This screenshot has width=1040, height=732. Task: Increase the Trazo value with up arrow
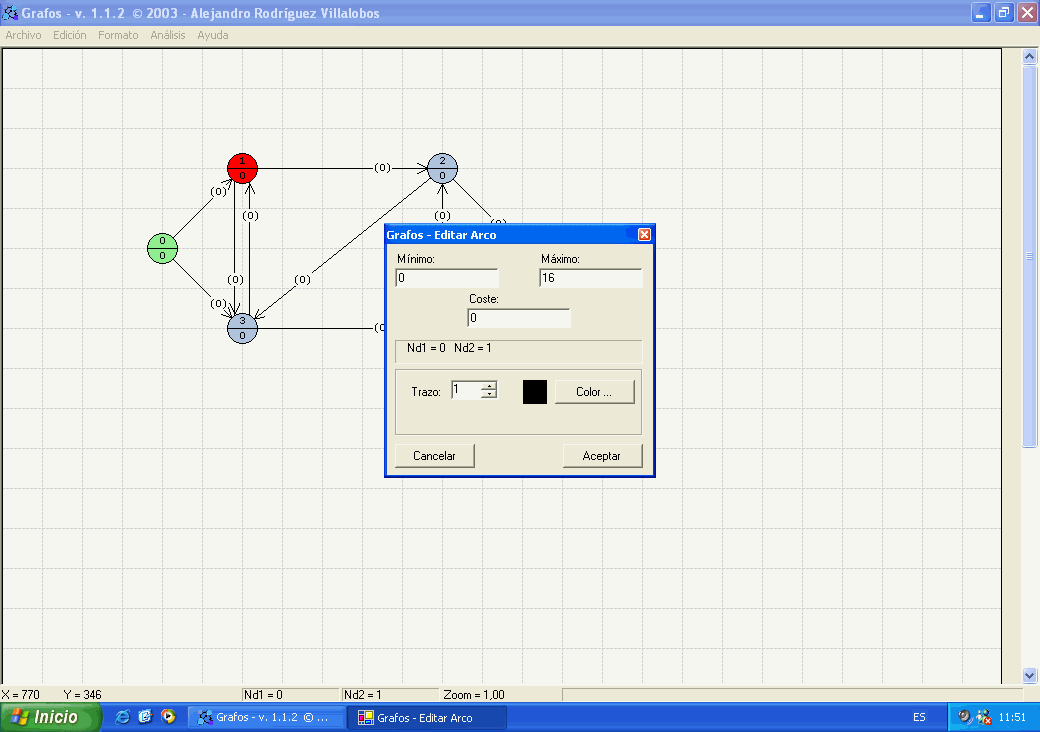(x=488, y=386)
